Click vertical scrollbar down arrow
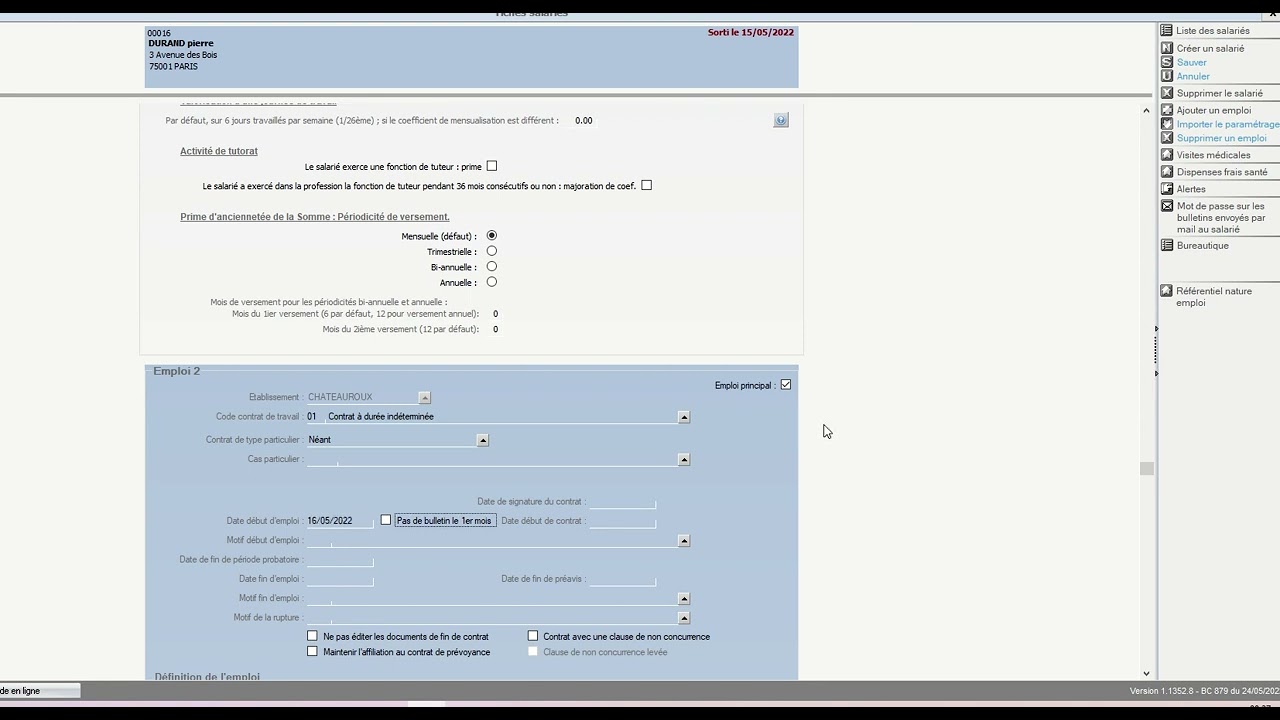Screen dimensions: 1280x720 pos(1146,673)
